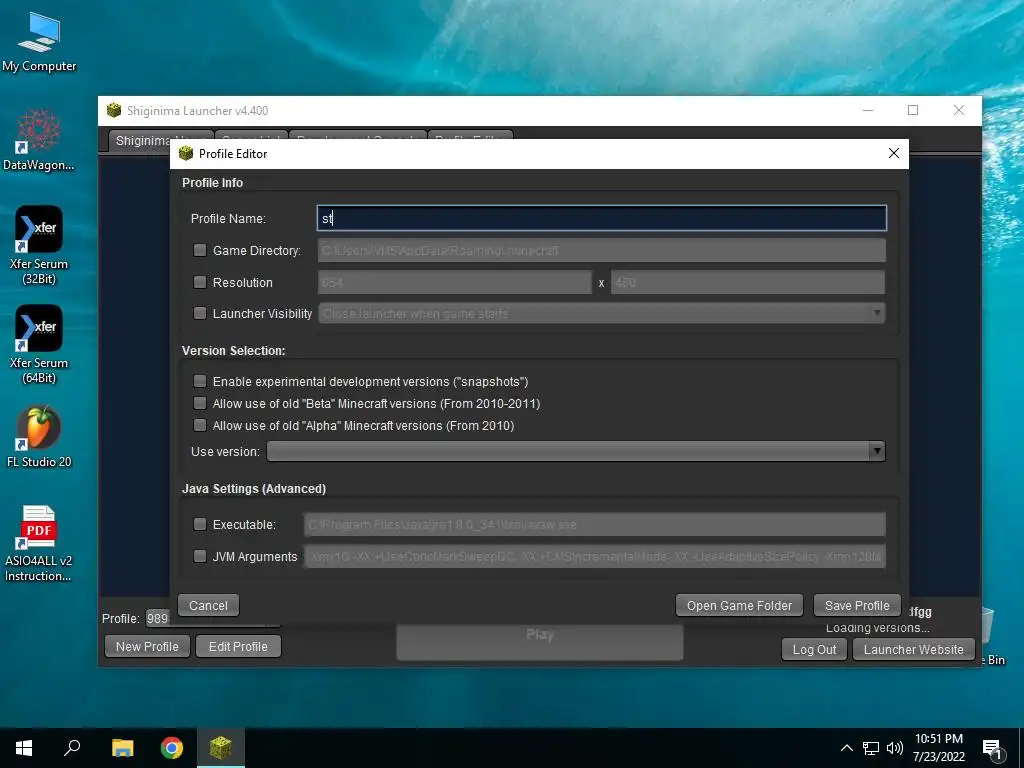Show hidden system tray icons
Screen dimensions: 1024x768
tap(846, 748)
